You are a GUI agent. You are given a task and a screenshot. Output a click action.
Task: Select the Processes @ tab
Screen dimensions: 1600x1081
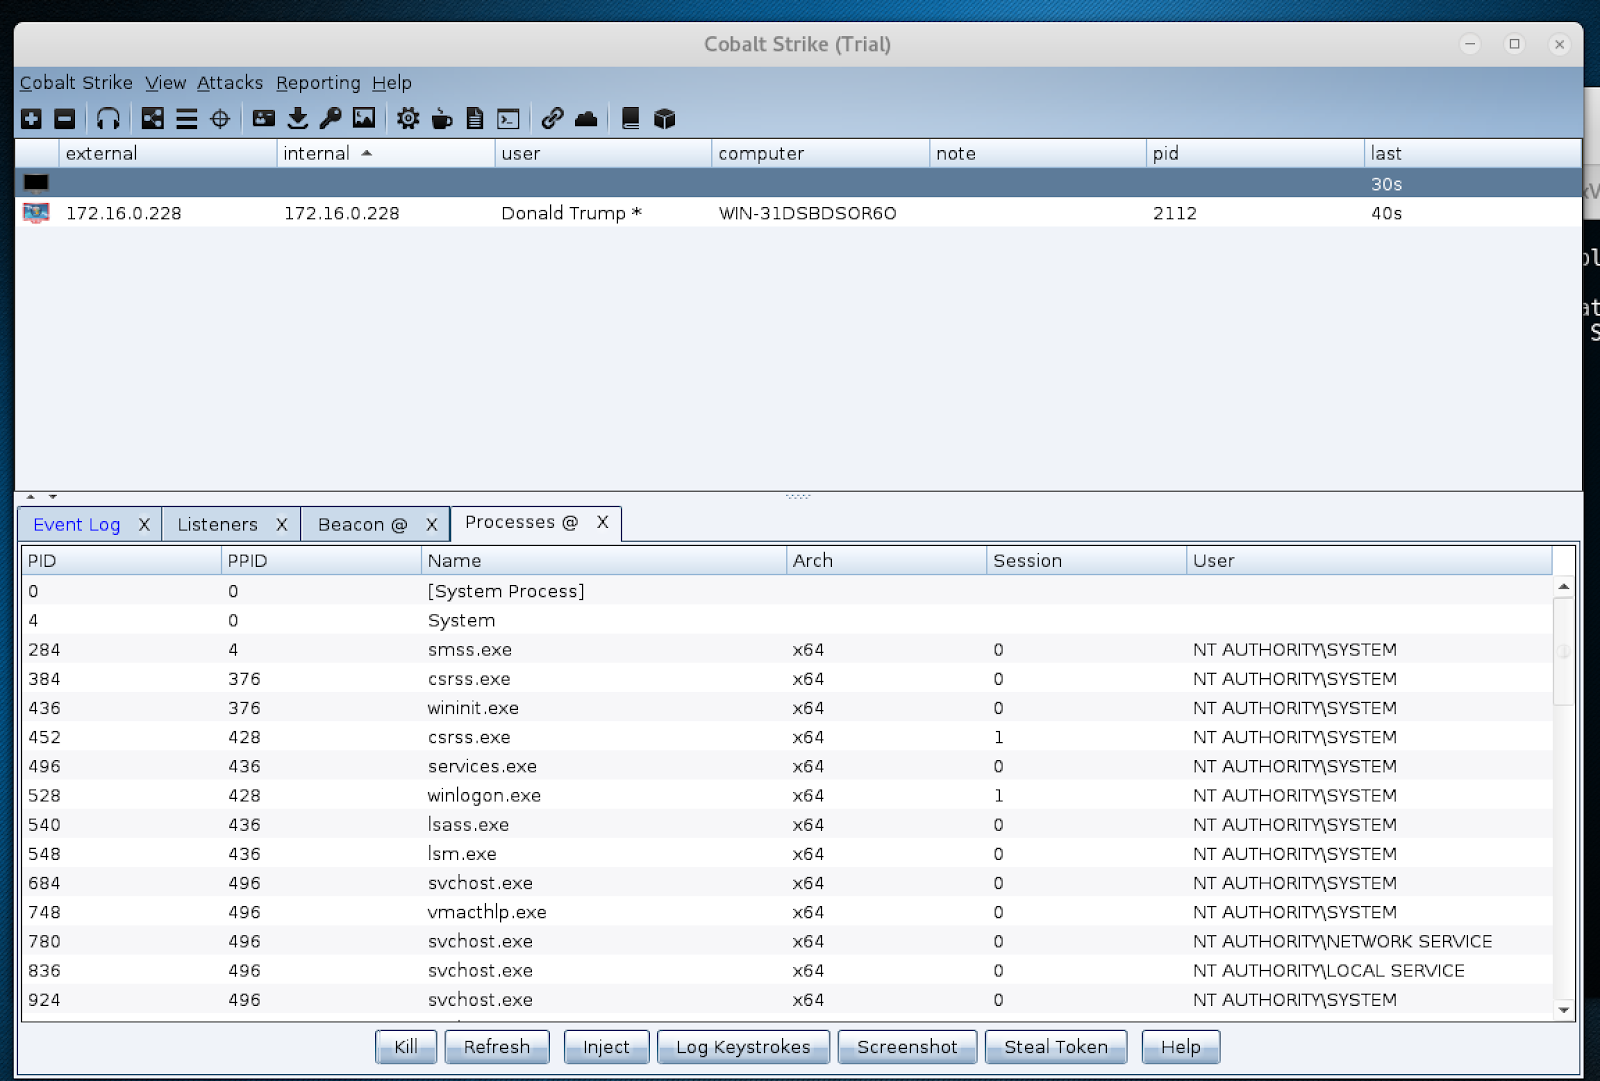pyautogui.click(x=521, y=523)
